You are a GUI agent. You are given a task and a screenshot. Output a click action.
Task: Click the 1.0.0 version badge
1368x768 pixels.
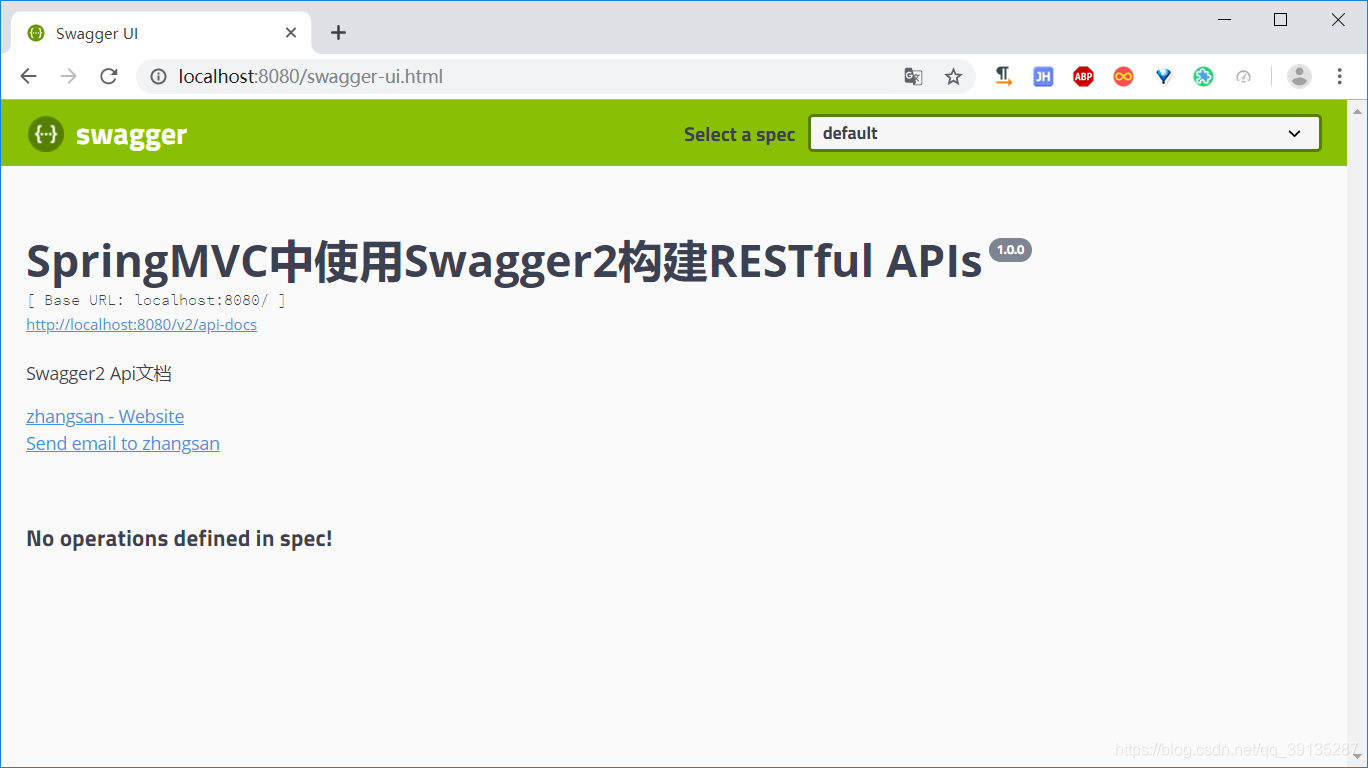[1010, 250]
